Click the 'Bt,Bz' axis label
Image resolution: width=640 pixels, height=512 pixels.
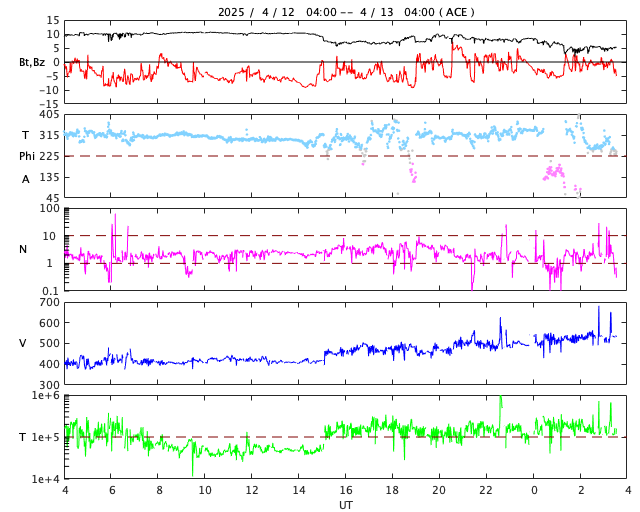tap(32, 62)
